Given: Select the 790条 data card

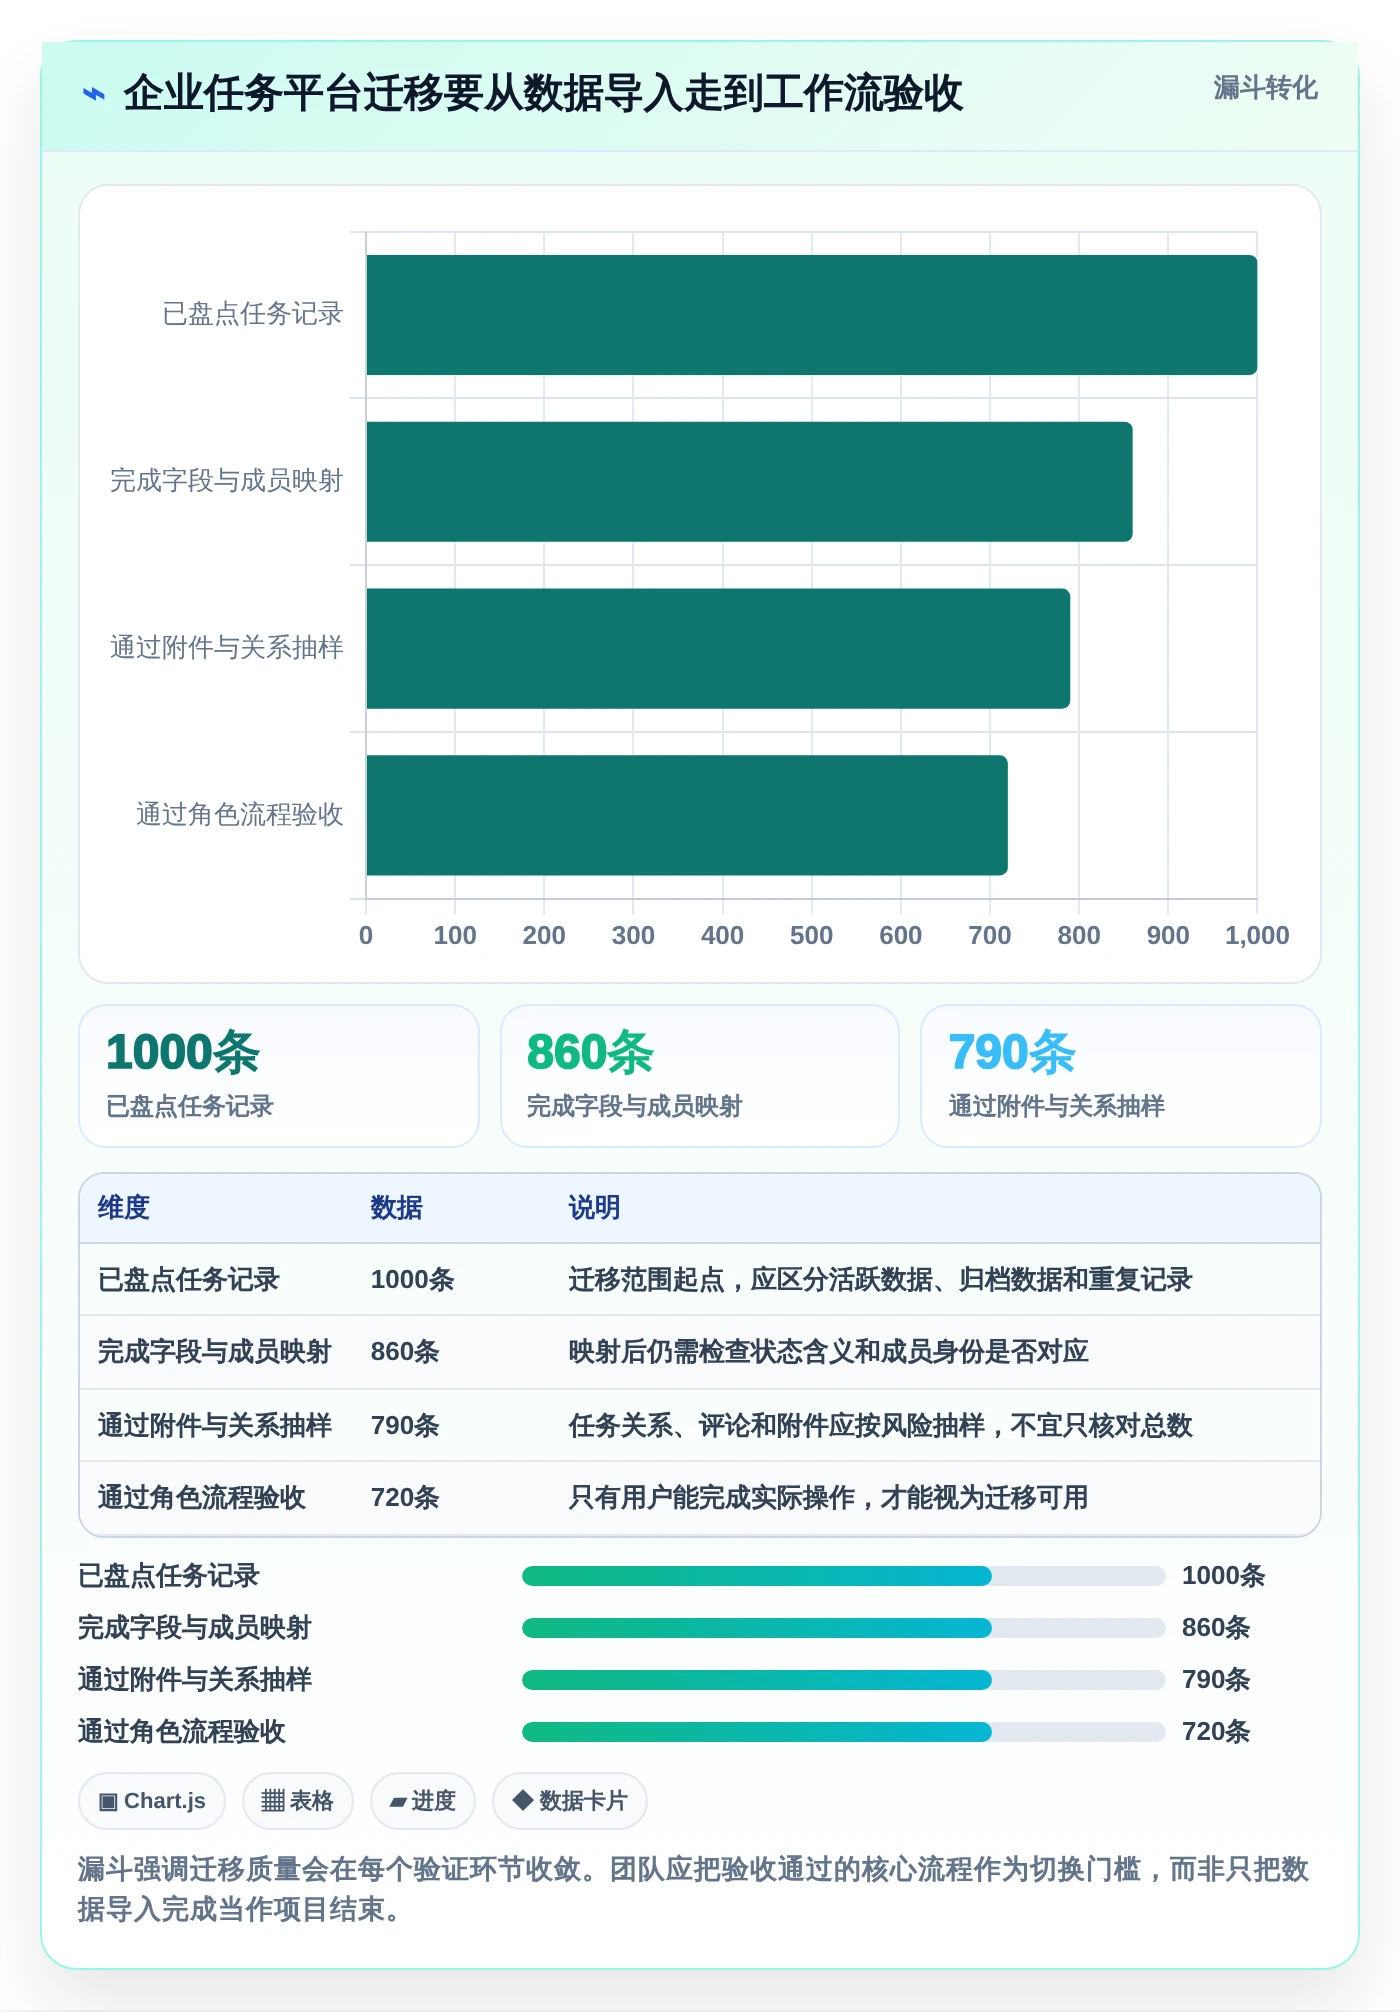Looking at the screenshot, I should 1121,1076.
